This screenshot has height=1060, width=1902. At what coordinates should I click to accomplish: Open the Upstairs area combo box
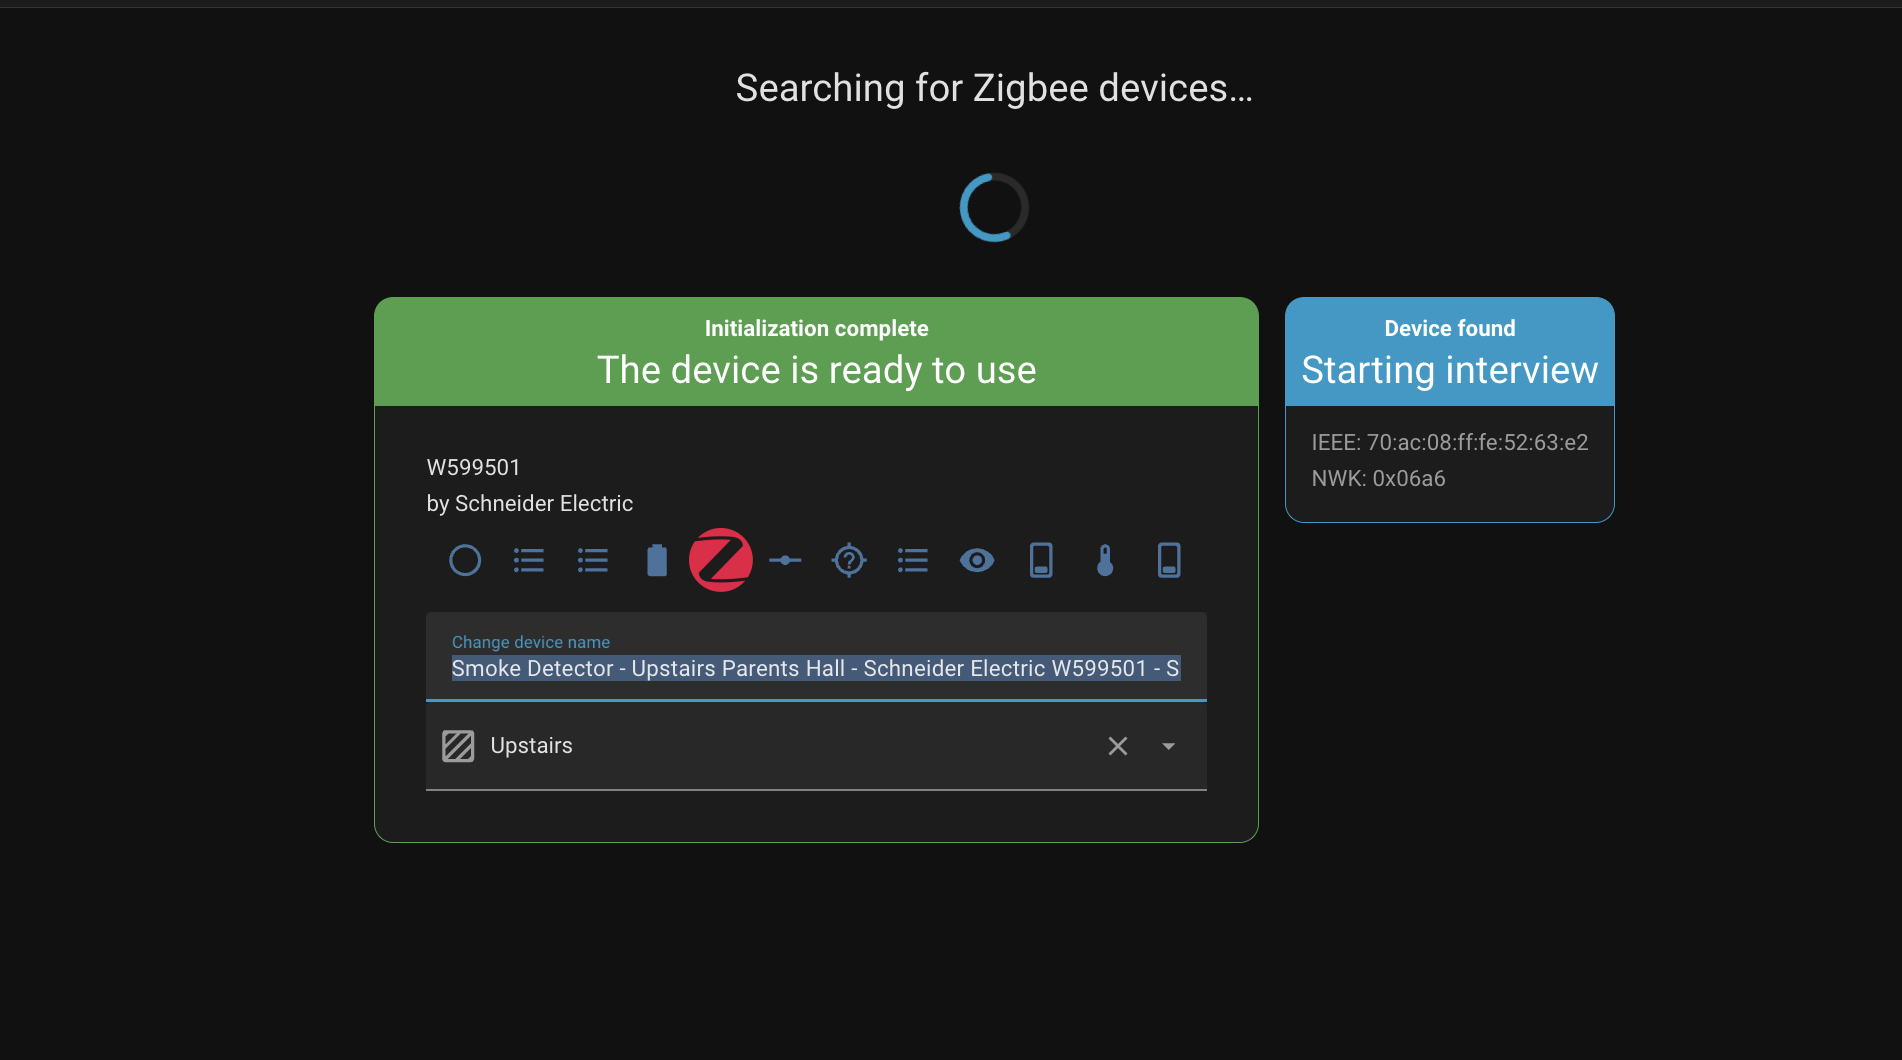(780, 746)
